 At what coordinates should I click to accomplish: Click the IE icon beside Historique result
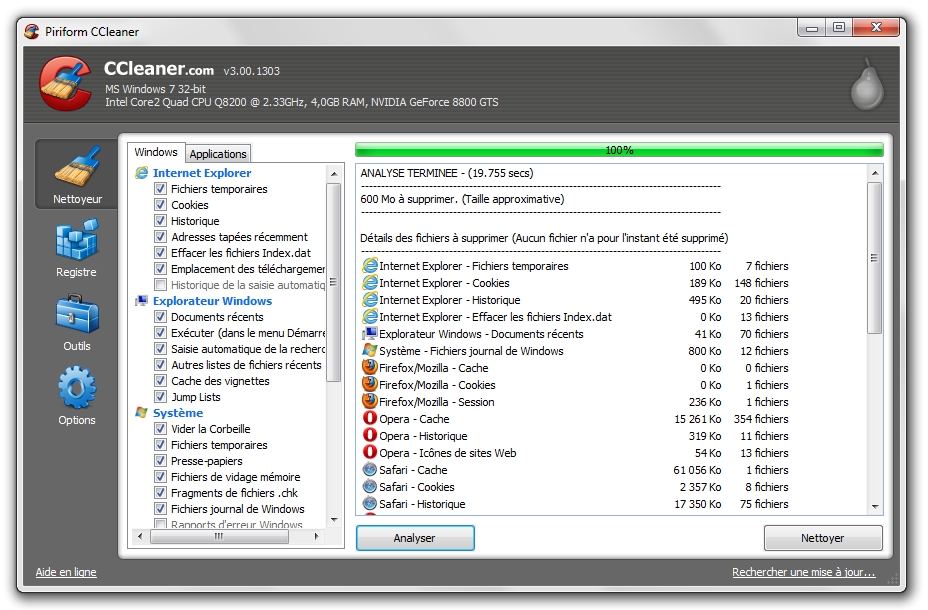tap(370, 299)
